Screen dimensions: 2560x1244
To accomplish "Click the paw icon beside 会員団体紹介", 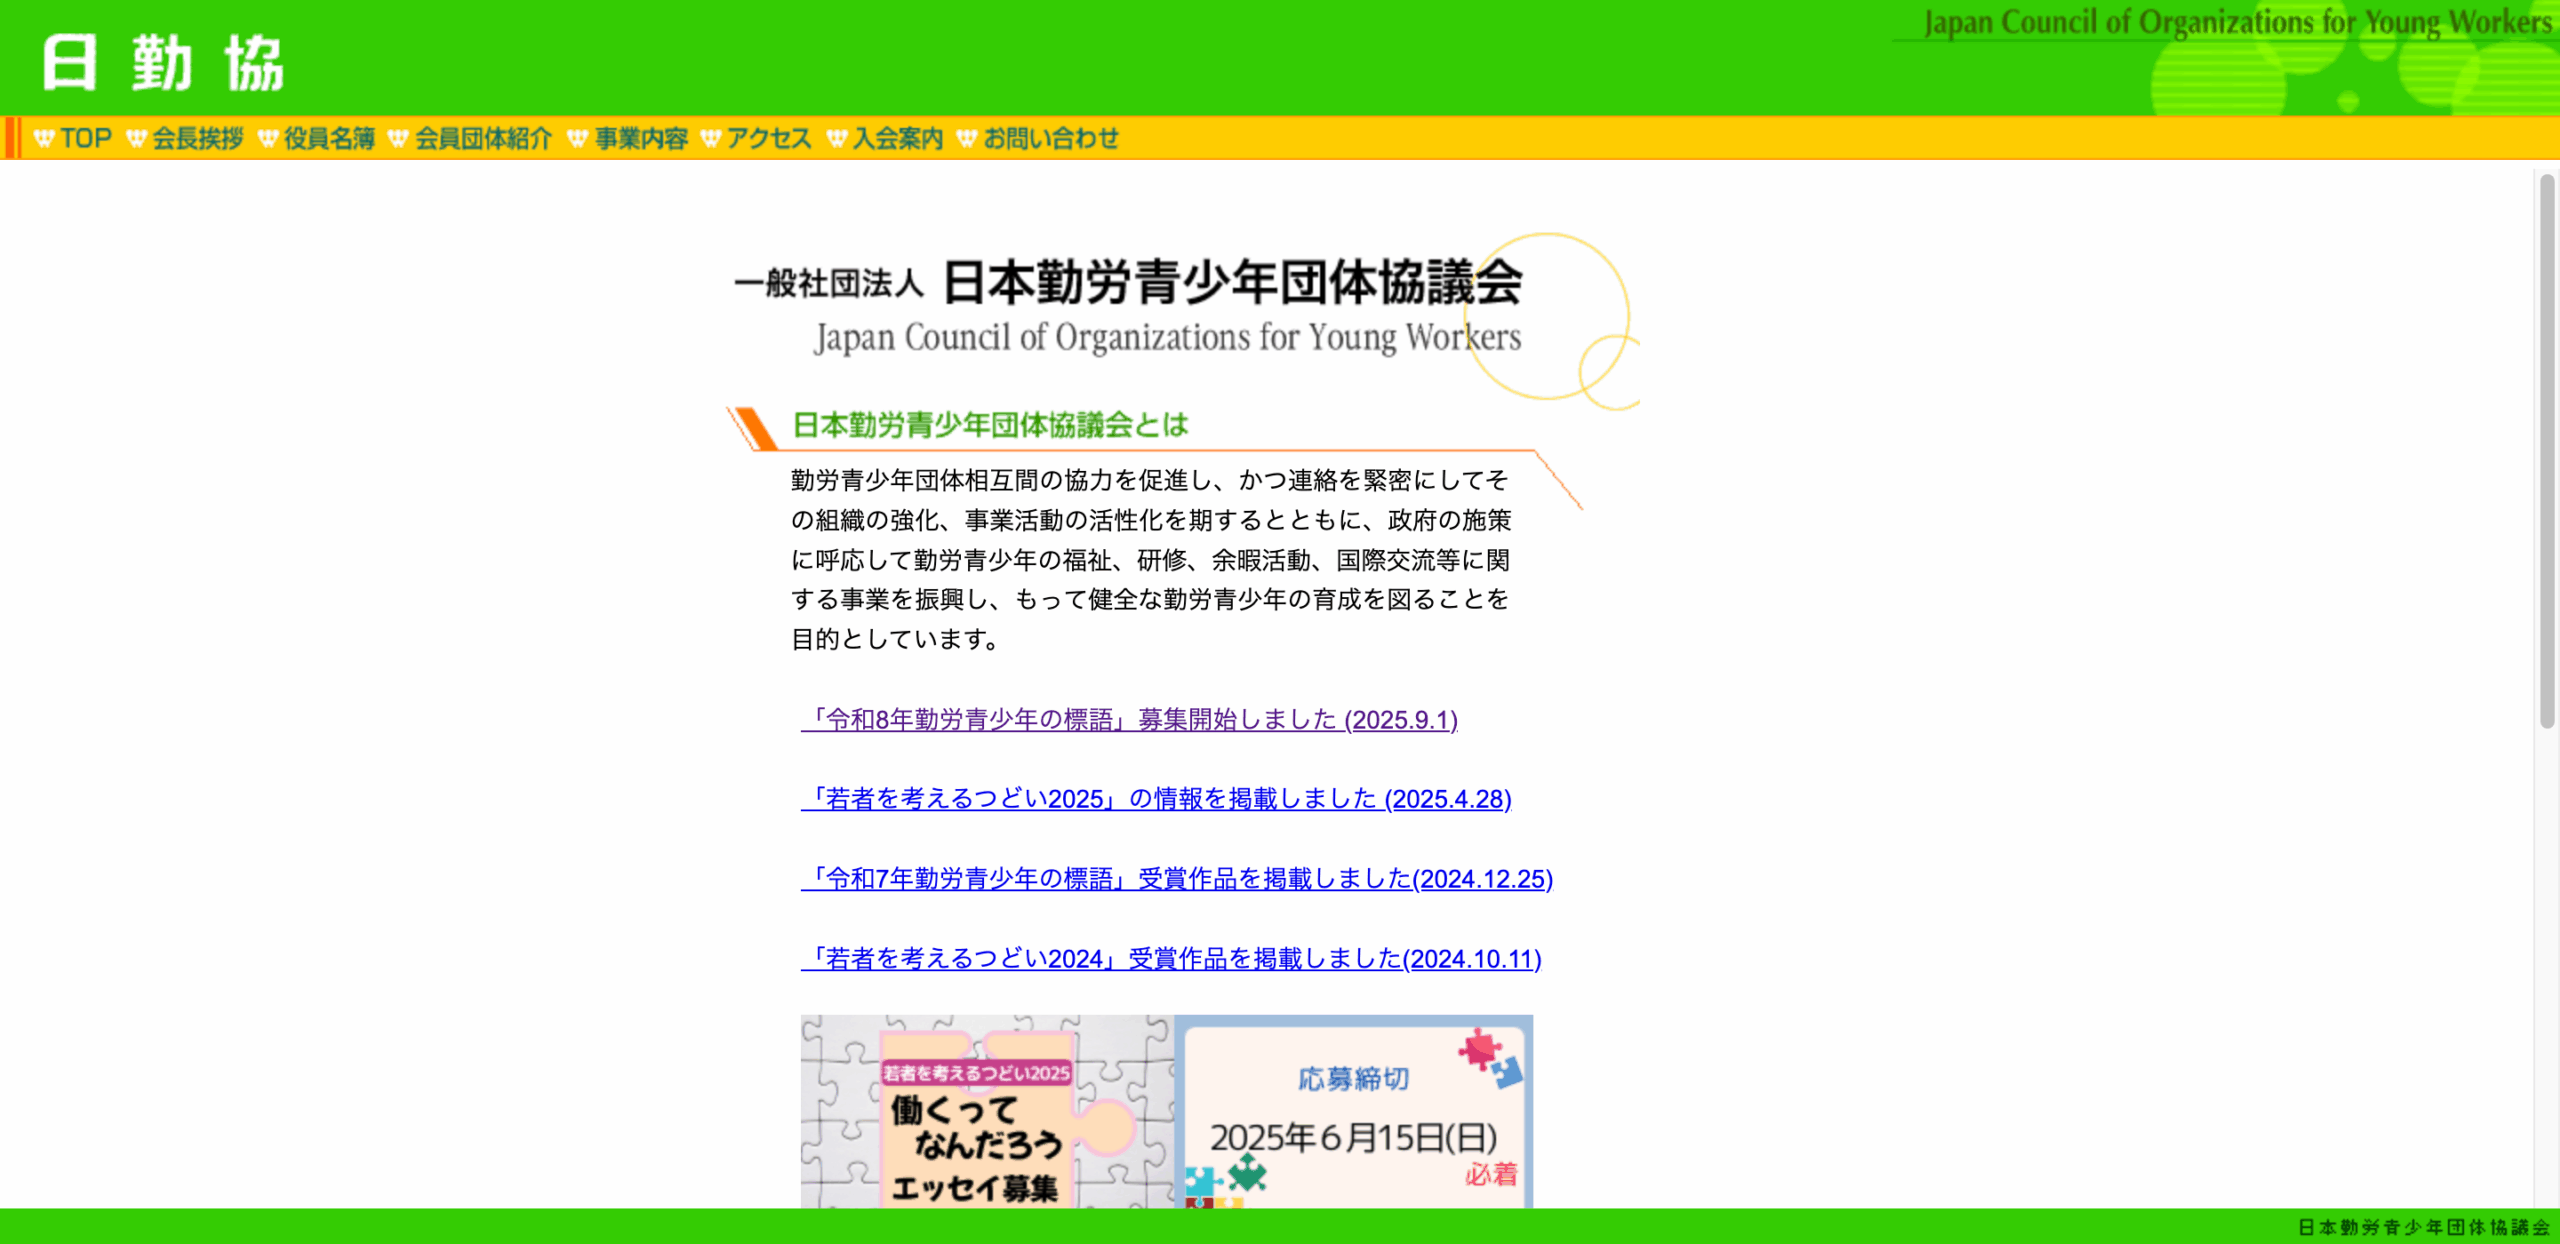I will click(398, 138).
